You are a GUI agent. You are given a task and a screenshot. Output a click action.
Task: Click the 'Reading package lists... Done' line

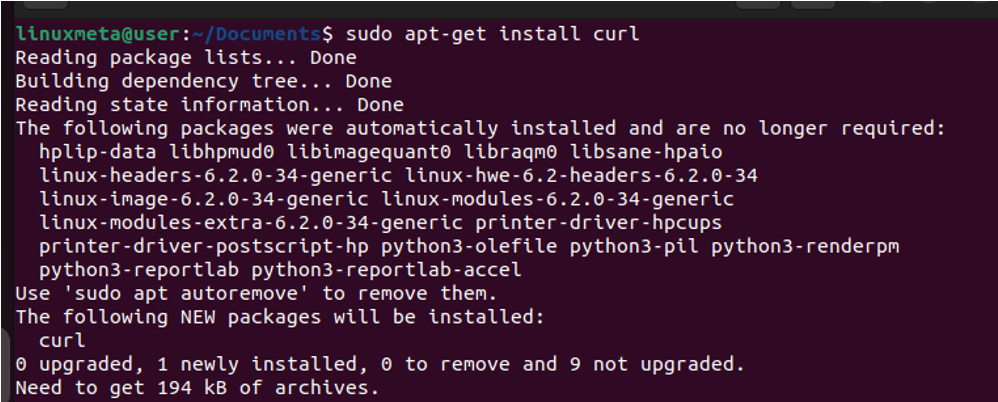pos(186,58)
